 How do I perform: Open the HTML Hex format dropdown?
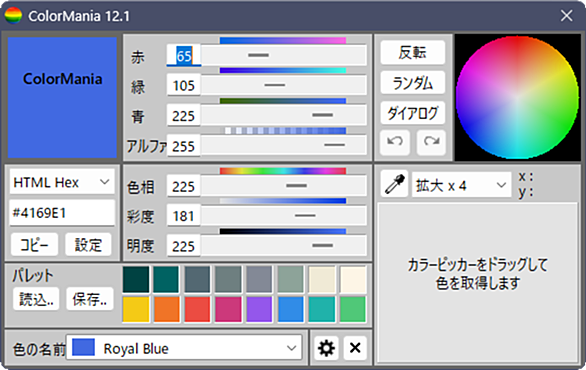[x=62, y=182]
